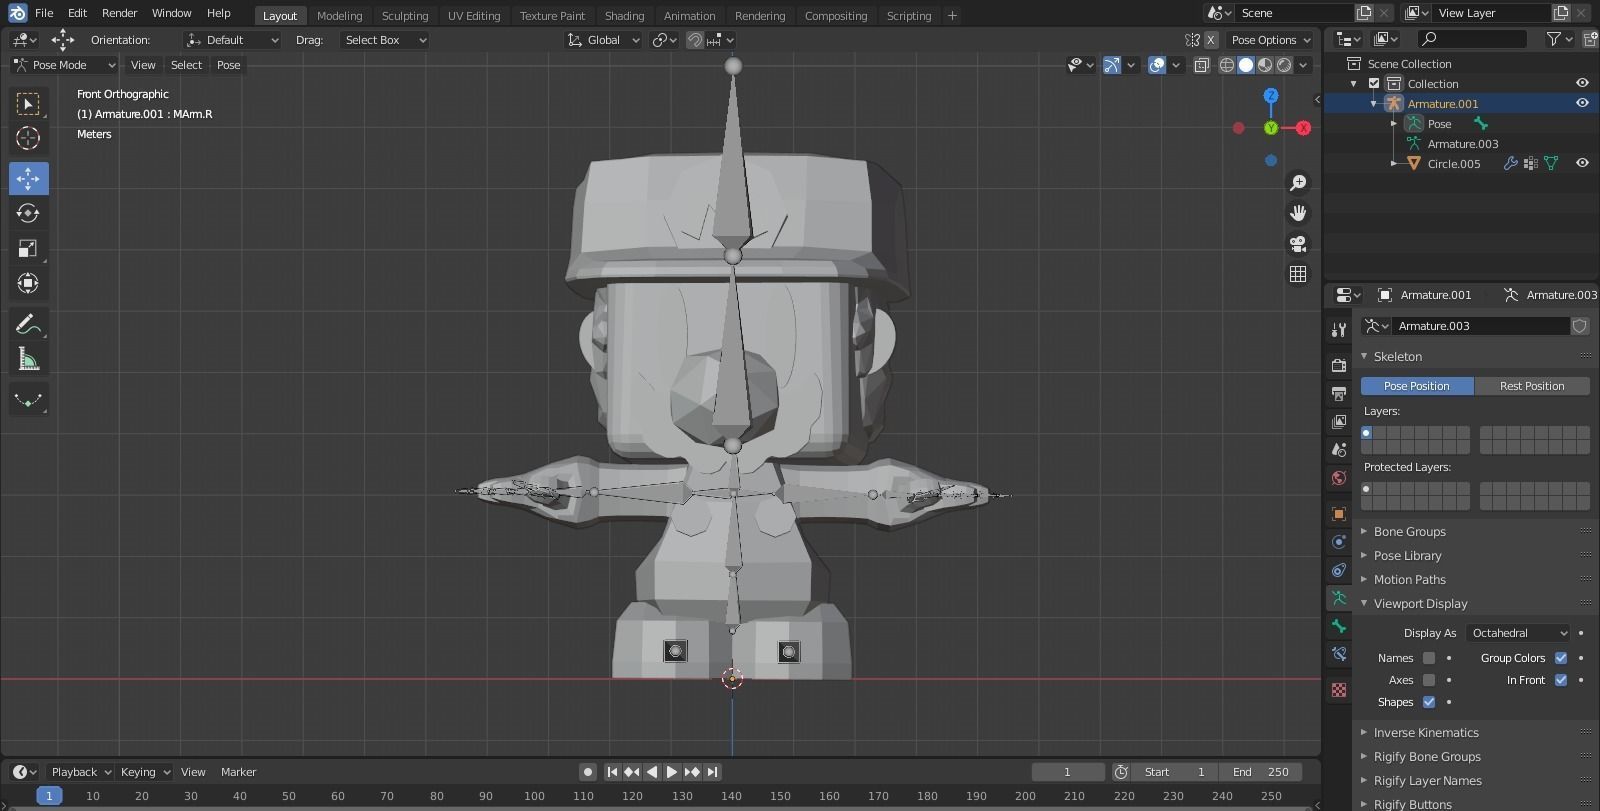This screenshot has height=811, width=1600.
Task: Open Display As Octahedral dropdown
Action: [x=1518, y=633]
